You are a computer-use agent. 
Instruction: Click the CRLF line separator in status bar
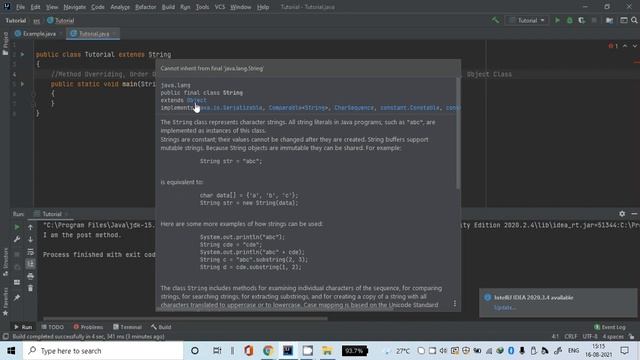[x=571, y=337]
